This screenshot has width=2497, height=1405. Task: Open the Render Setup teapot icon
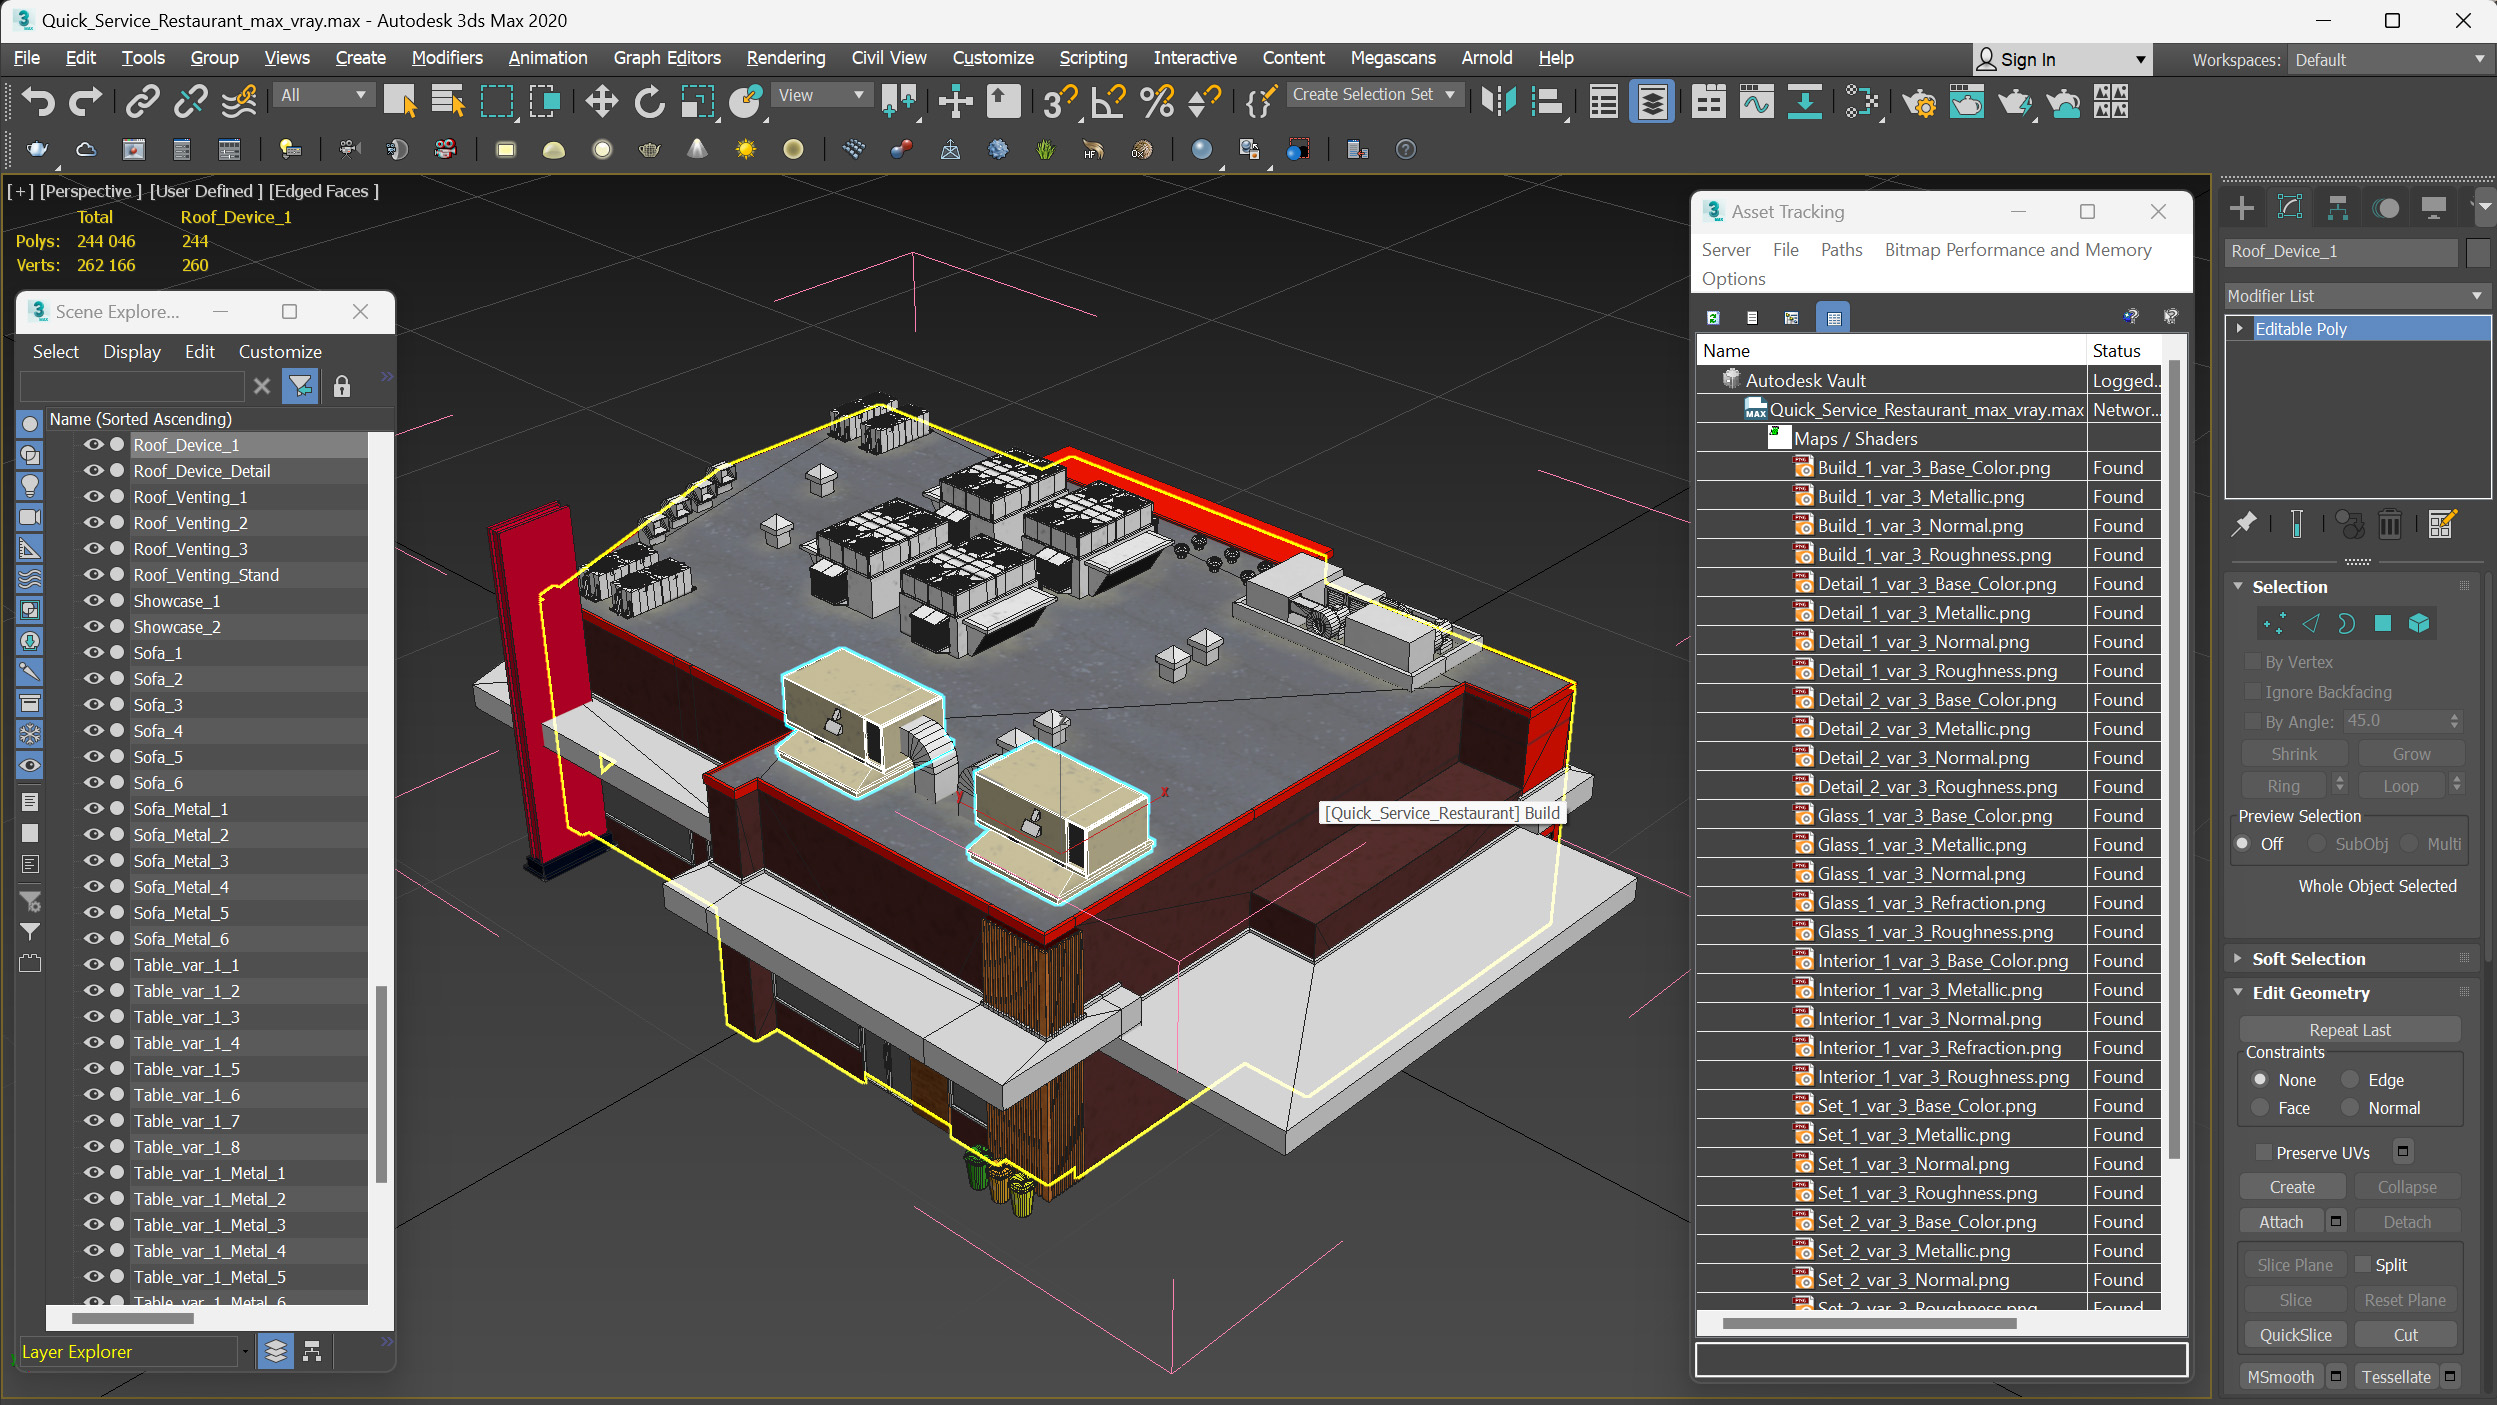1919,100
